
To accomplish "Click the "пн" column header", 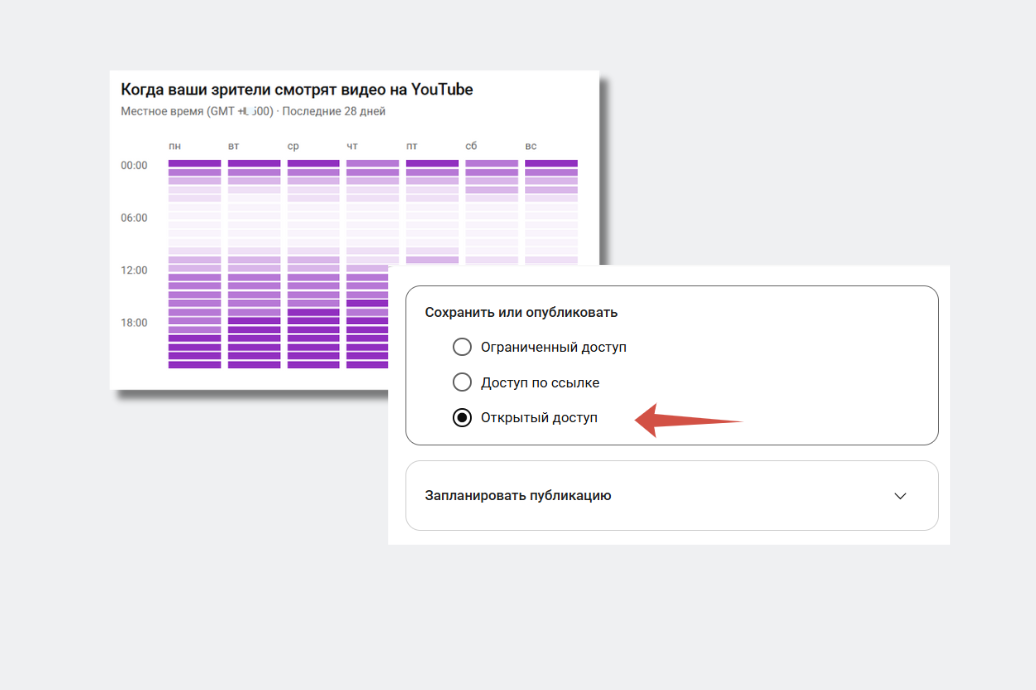I will (175, 146).
